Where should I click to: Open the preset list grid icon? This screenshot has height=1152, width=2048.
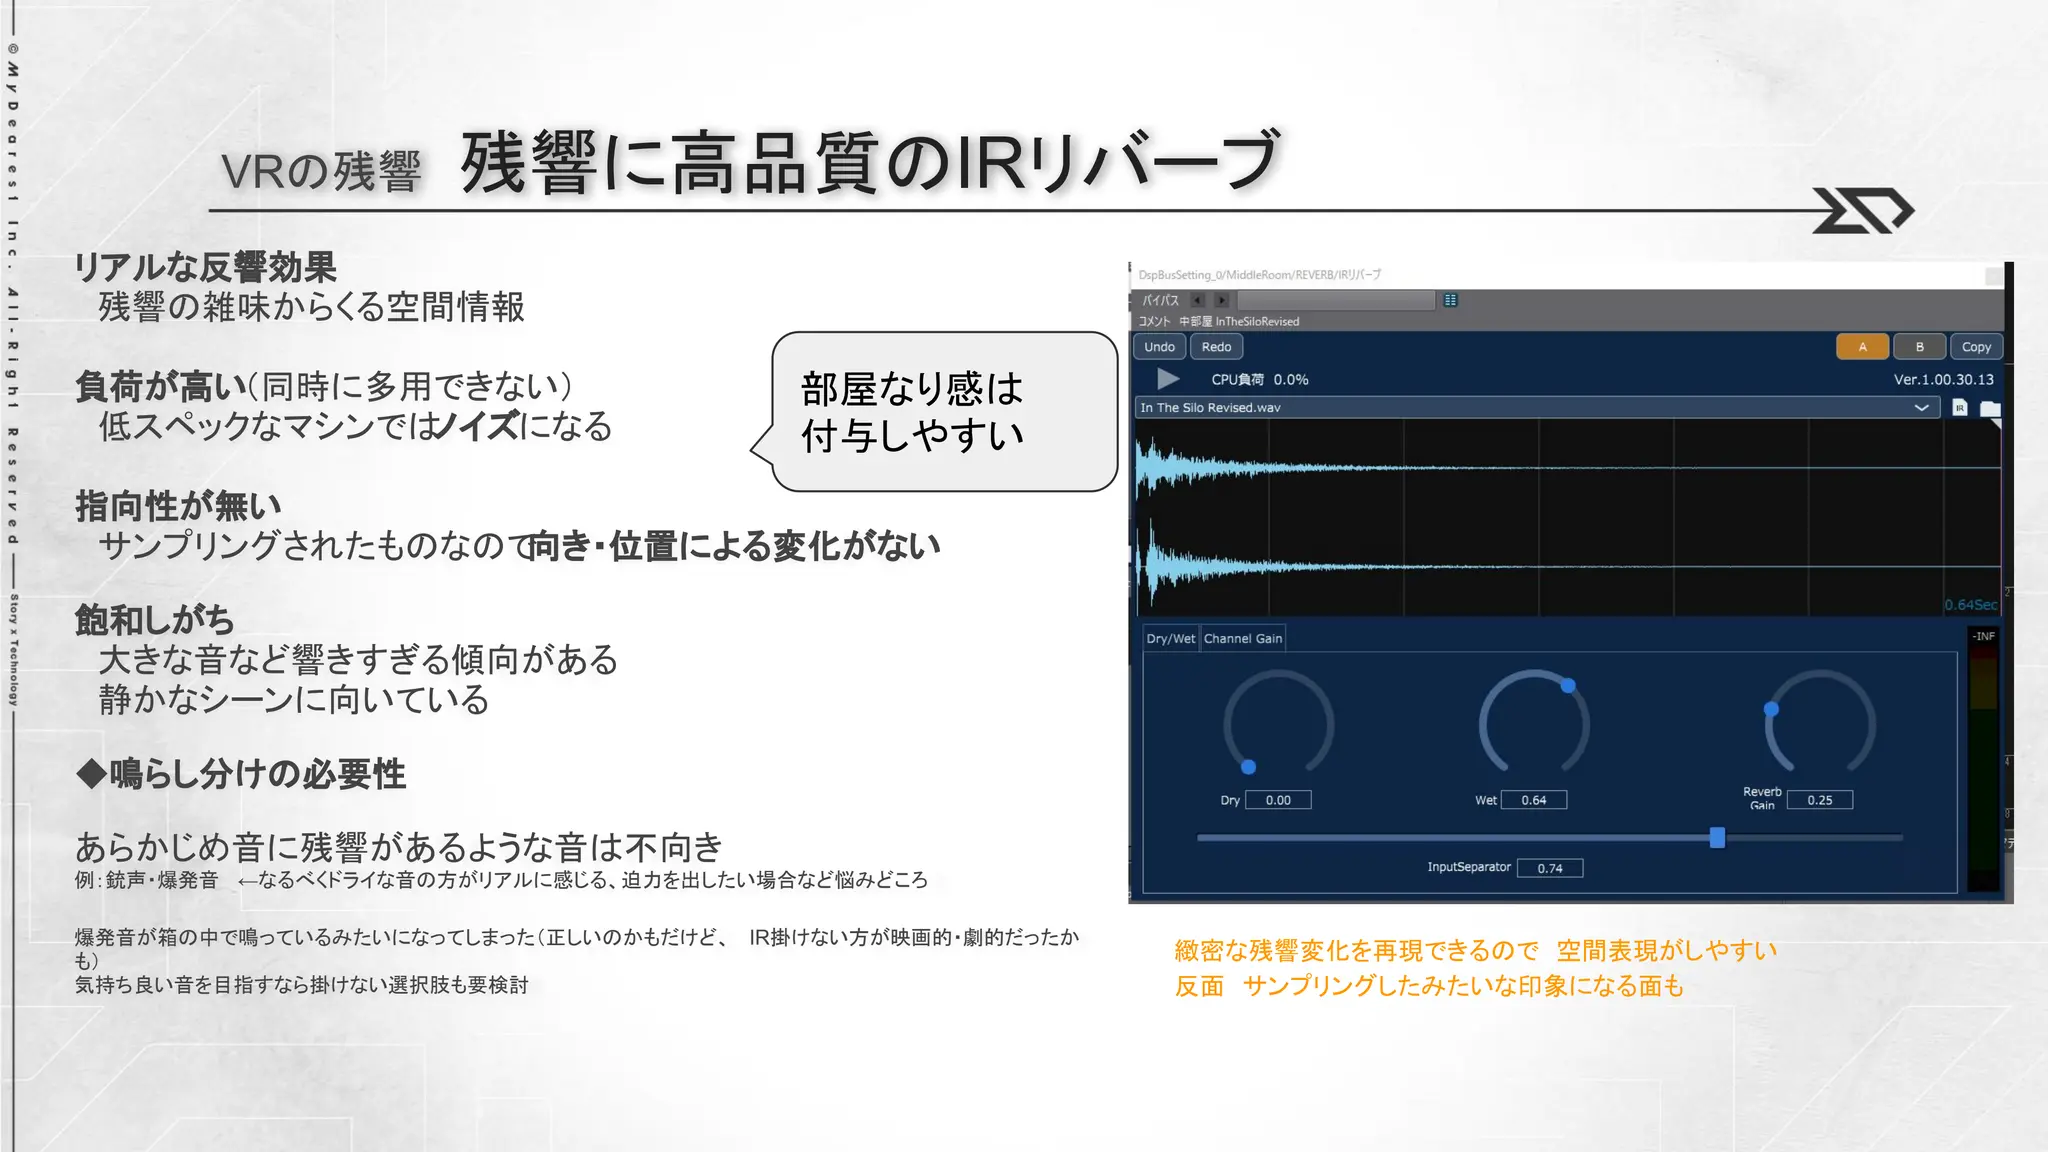(x=1450, y=300)
